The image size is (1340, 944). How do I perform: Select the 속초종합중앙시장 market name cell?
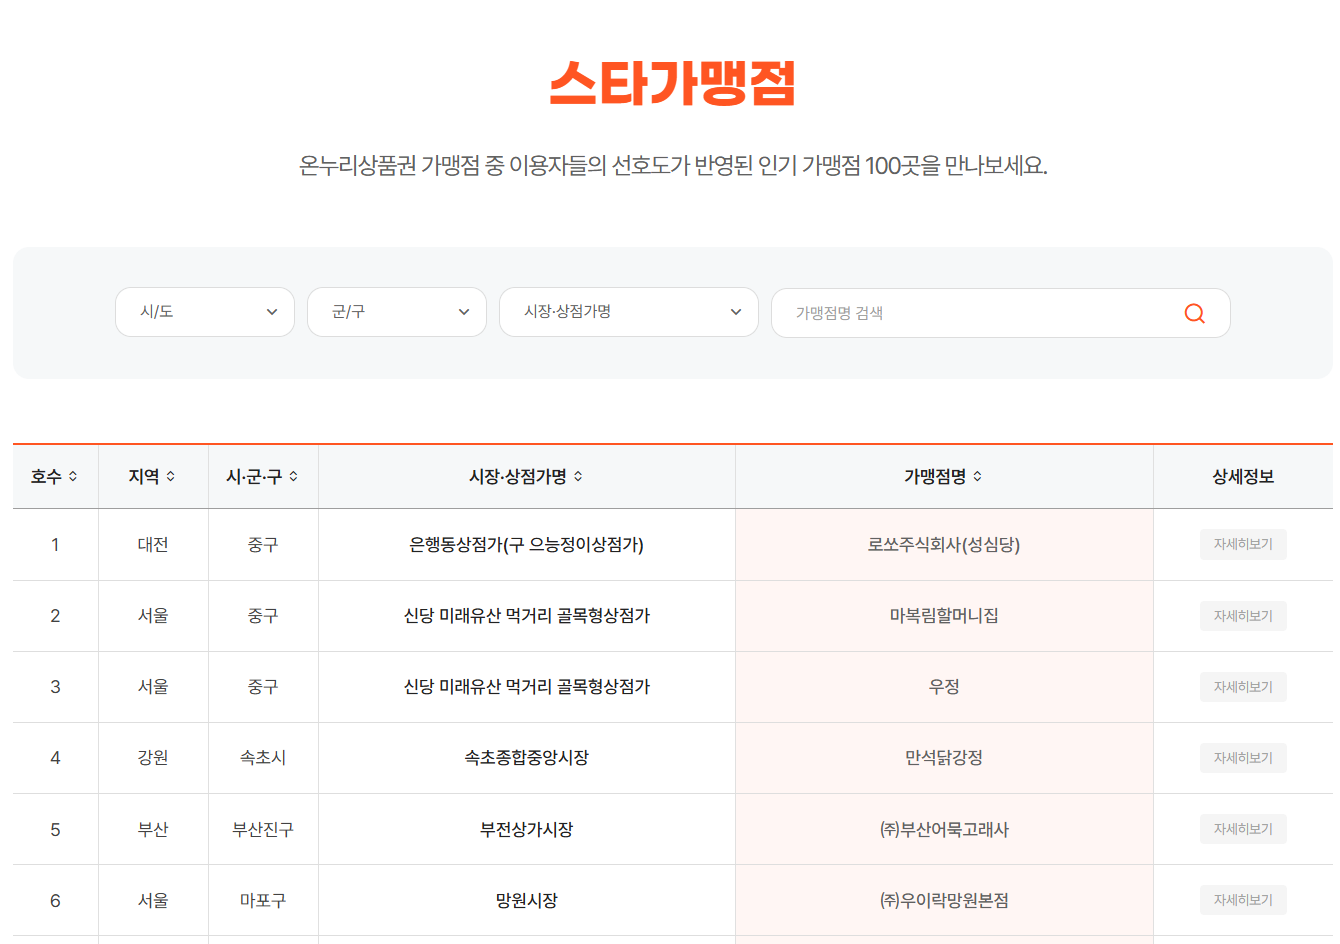pos(525,757)
